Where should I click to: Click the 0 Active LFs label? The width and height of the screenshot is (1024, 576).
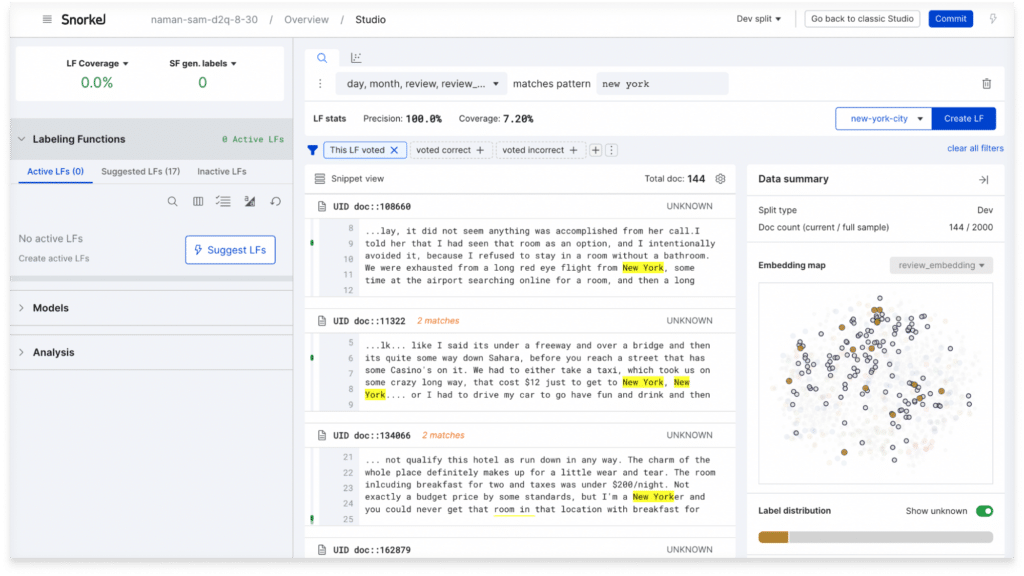tap(253, 140)
